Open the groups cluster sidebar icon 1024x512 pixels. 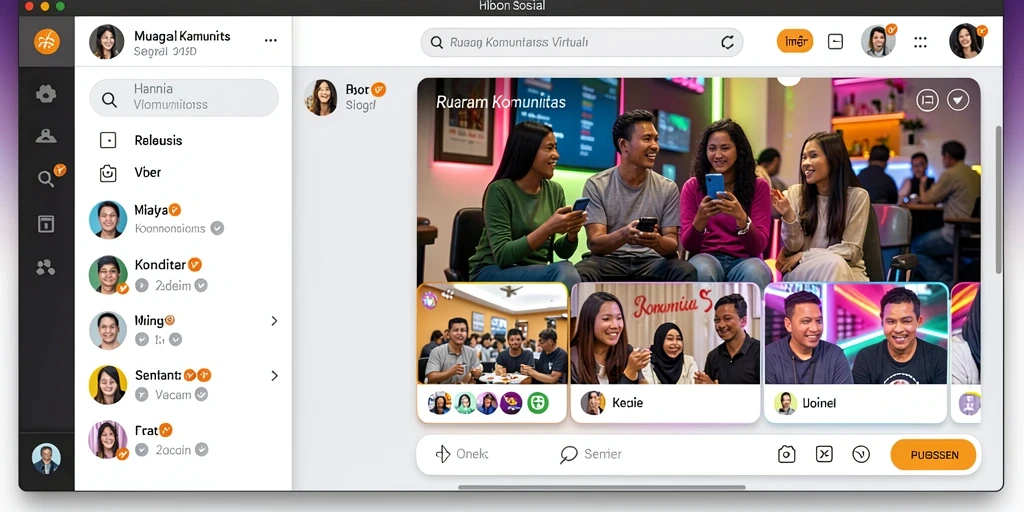[46, 266]
